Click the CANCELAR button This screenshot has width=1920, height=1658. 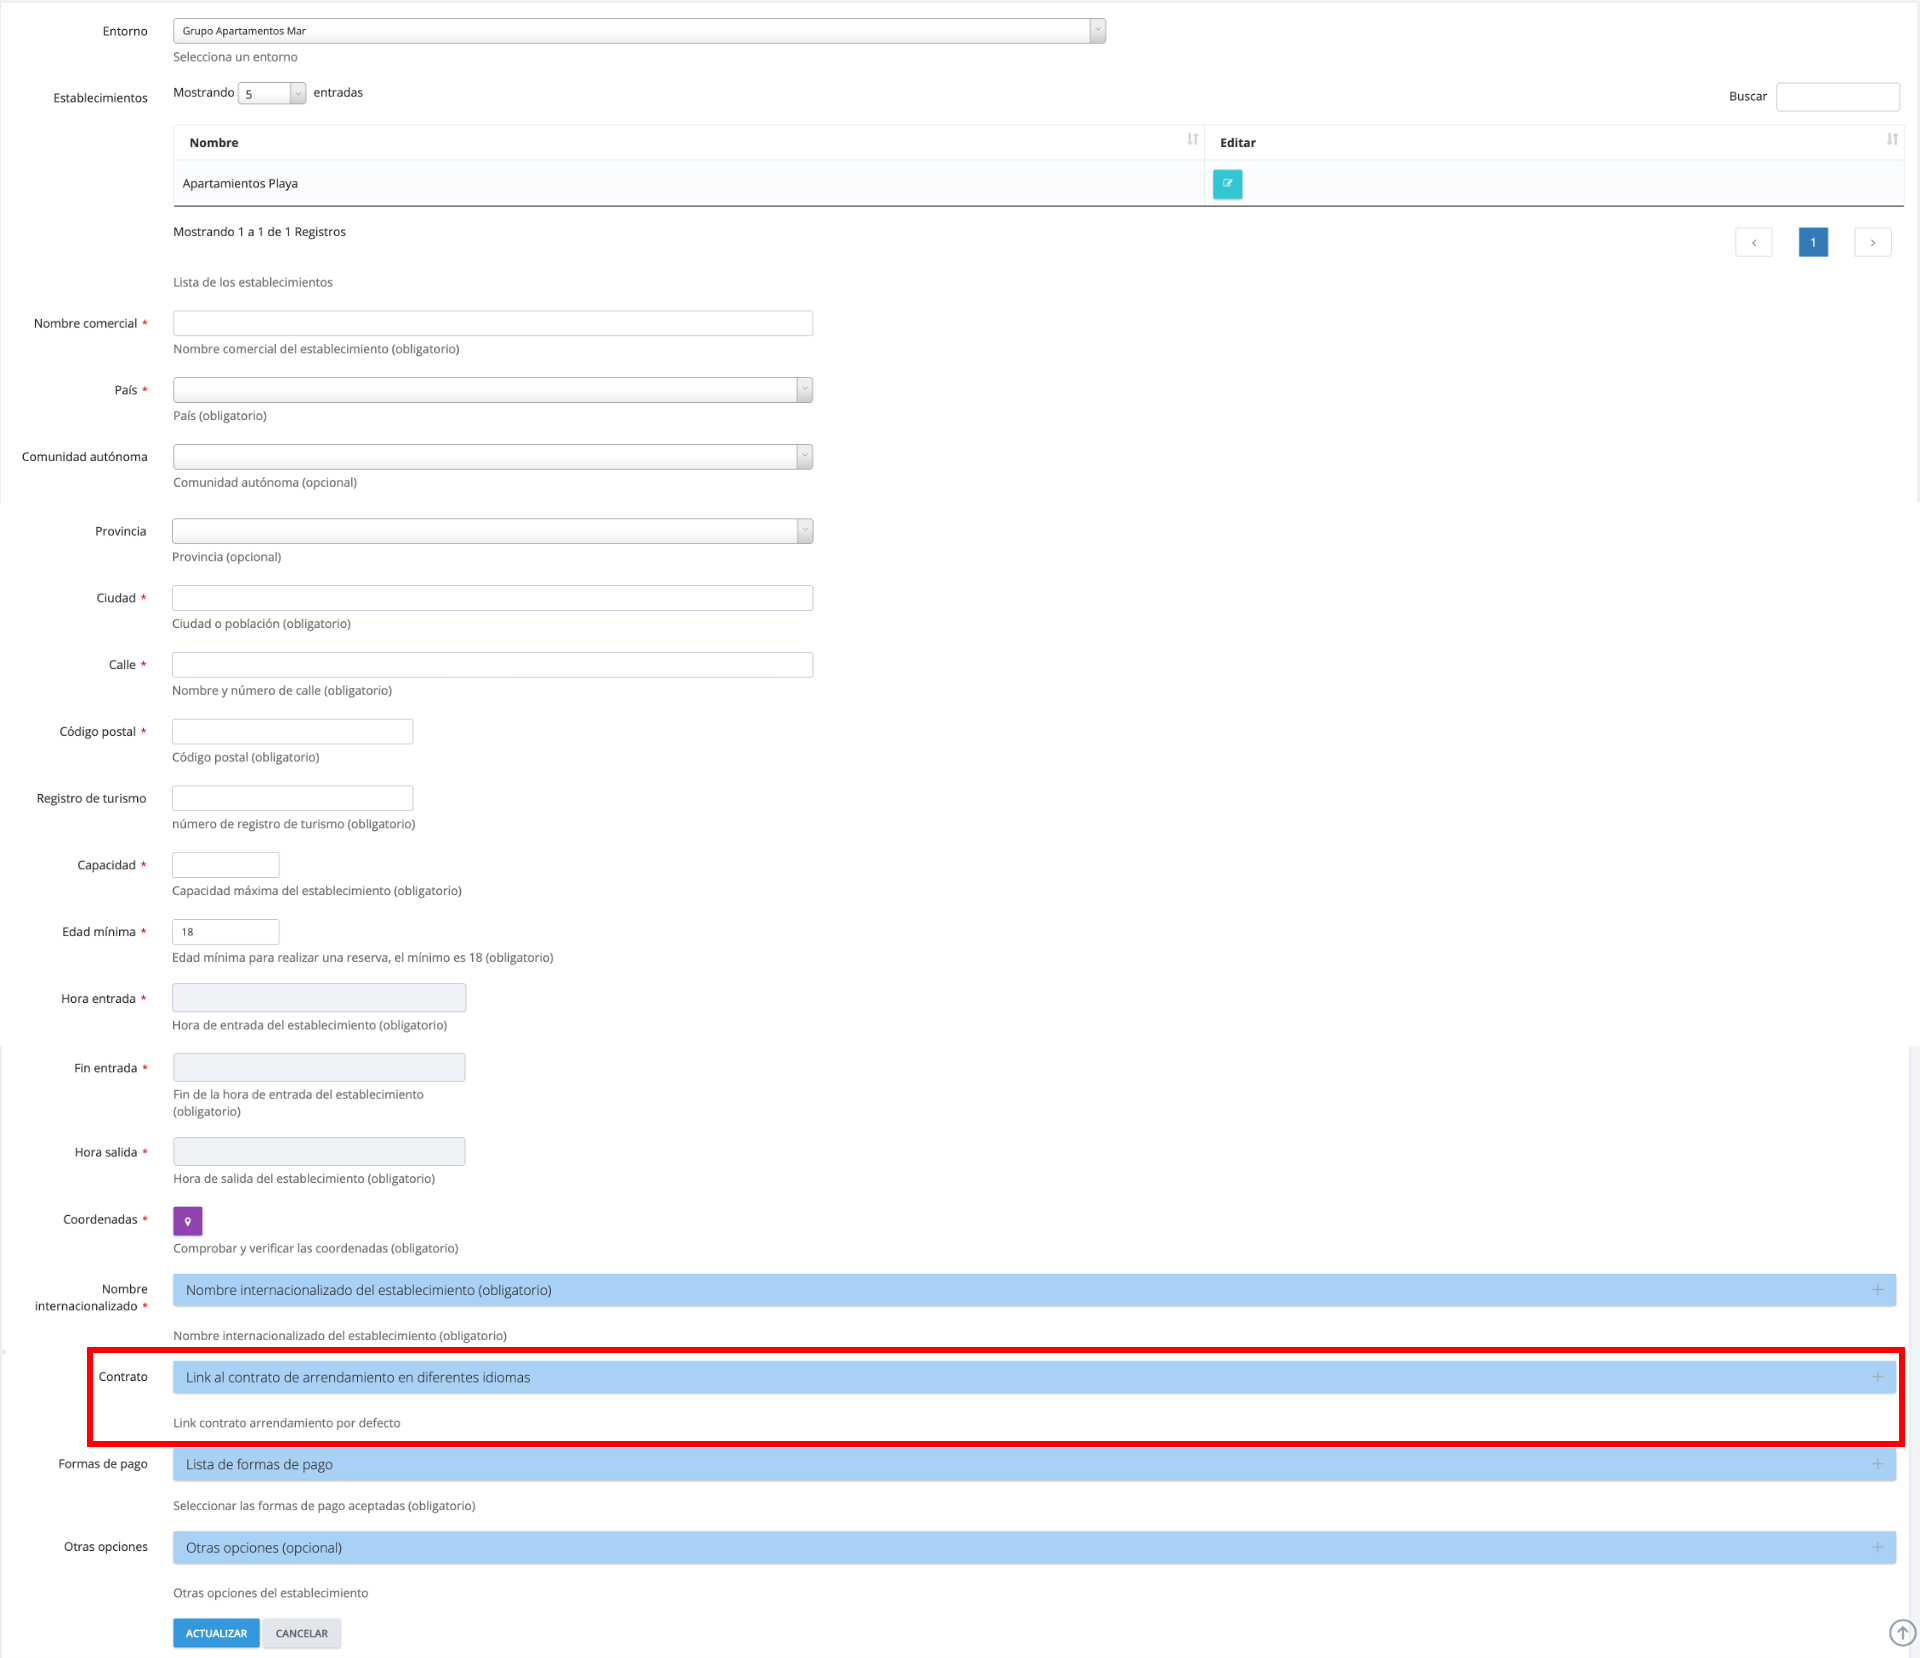pyautogui.click(x=301, y=1633)
